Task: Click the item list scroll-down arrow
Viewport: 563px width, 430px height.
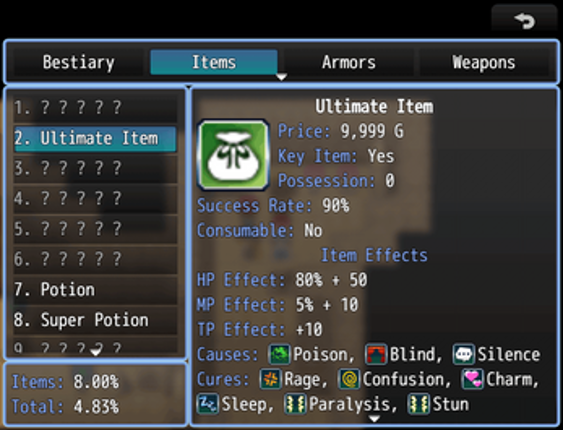Action: pyautogui.click(x=96, y=352)
